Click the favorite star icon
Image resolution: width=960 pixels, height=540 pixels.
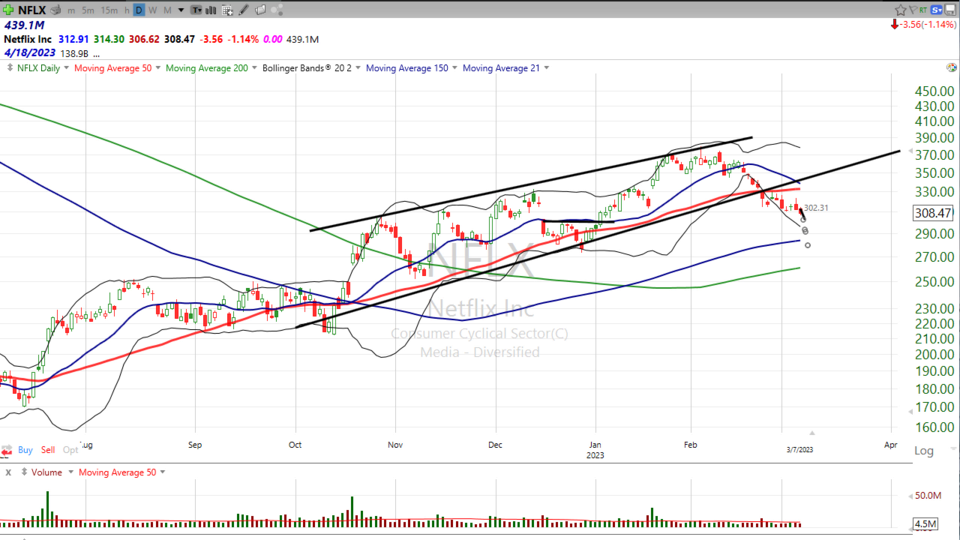900,10
